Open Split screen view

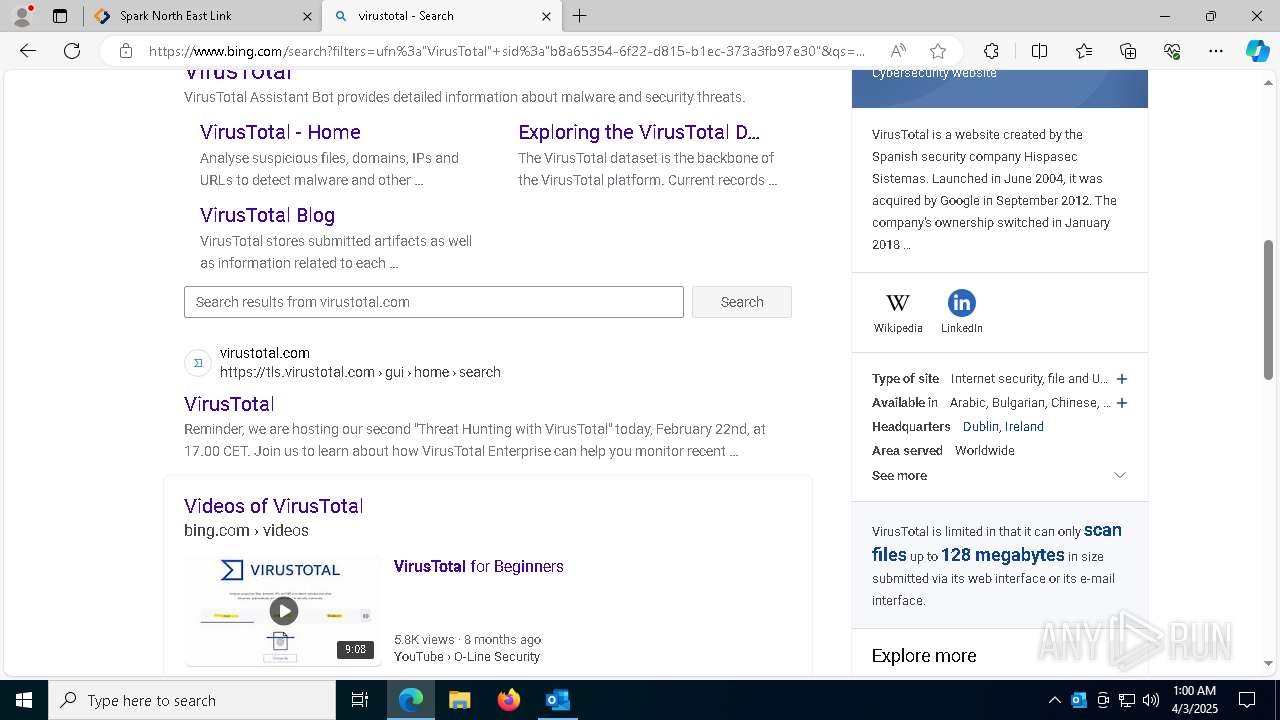pyautogui.click(x=1039, y=51)
